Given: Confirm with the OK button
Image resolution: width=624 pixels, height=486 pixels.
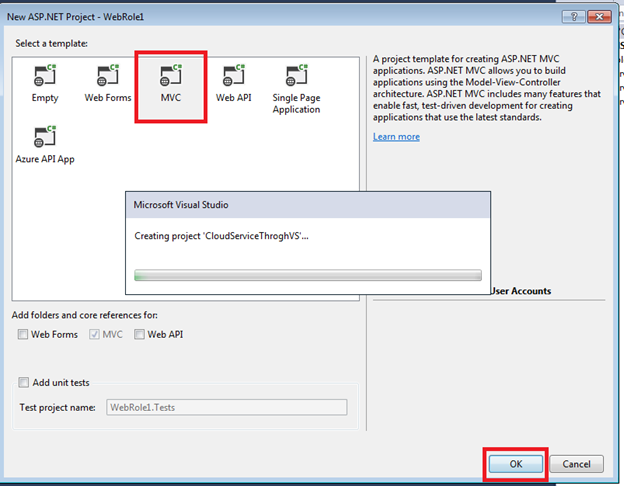Looking at the screenshot, I should [x=515, y=464].
